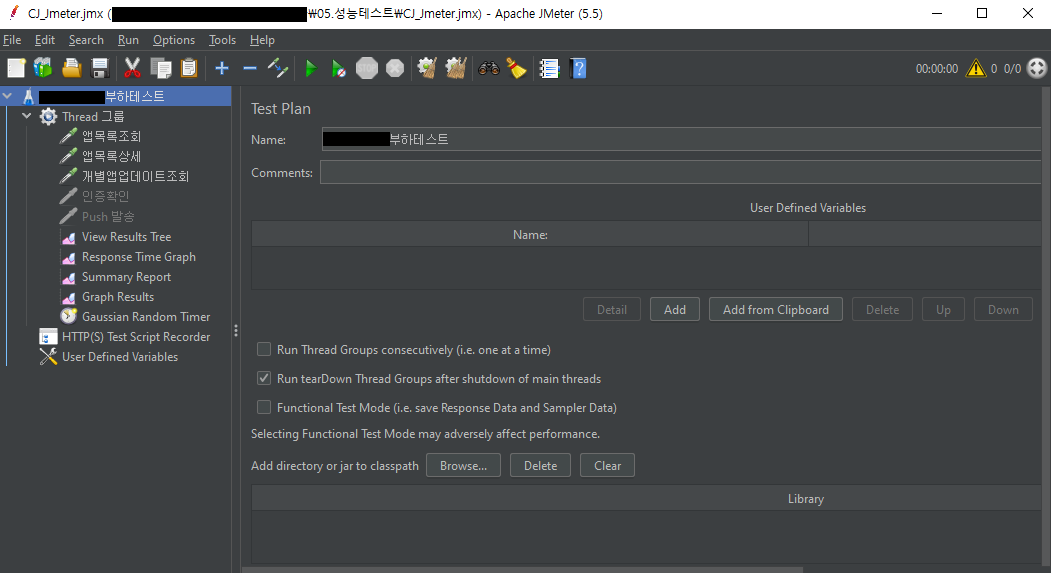Viewport: 1051px width, 573px height.
Task: Start the test with green play icon
Action: (x=311, y=68)
